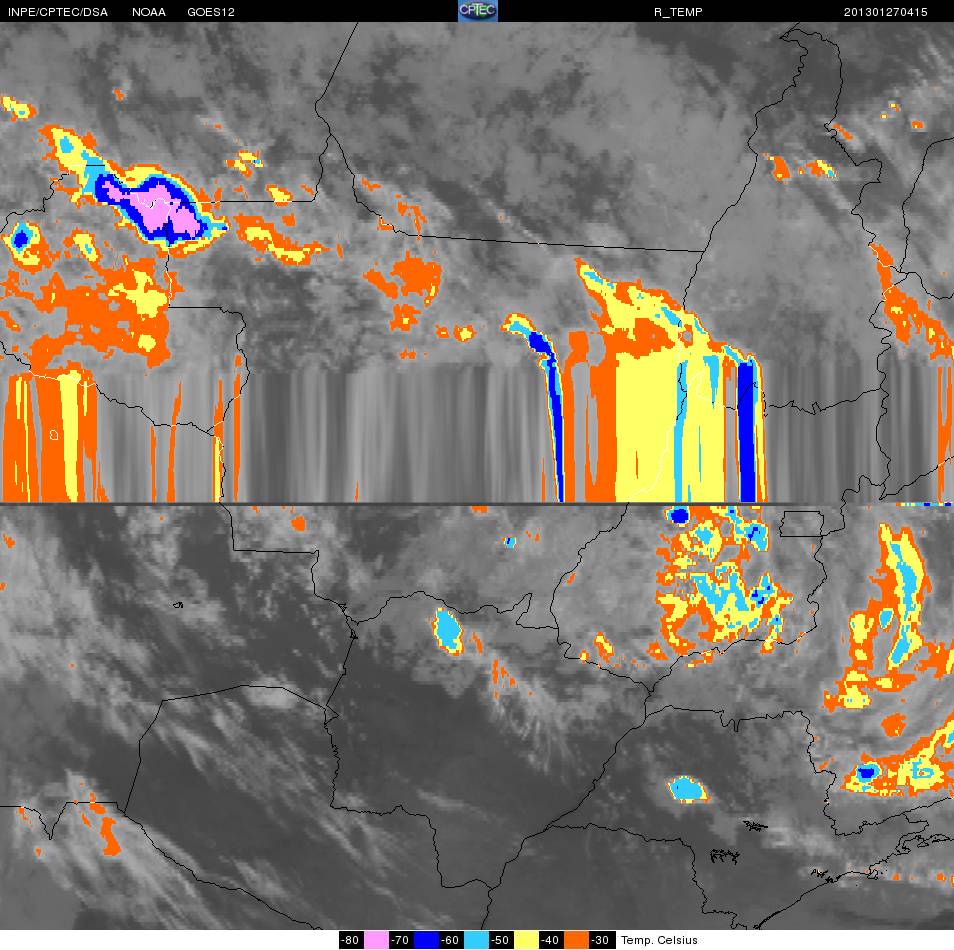Image resolution: width=954 pixels, height=950 pixels.
Task: Click the -50 legend value label
Action: (x=501, y=940)
